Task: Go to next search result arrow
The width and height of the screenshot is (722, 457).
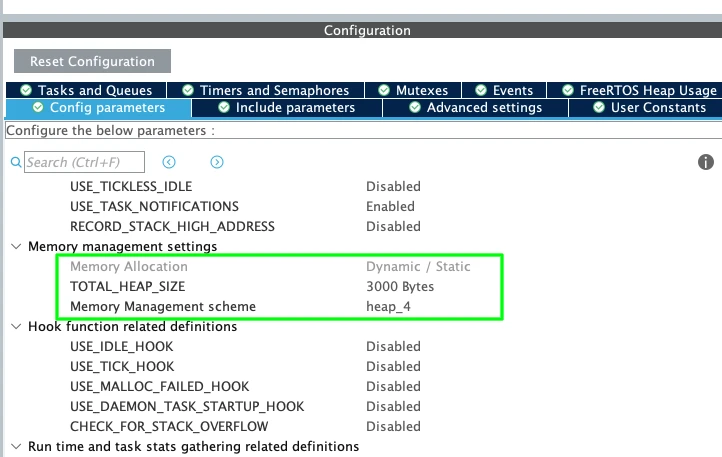Action: [x=217, y=162]
